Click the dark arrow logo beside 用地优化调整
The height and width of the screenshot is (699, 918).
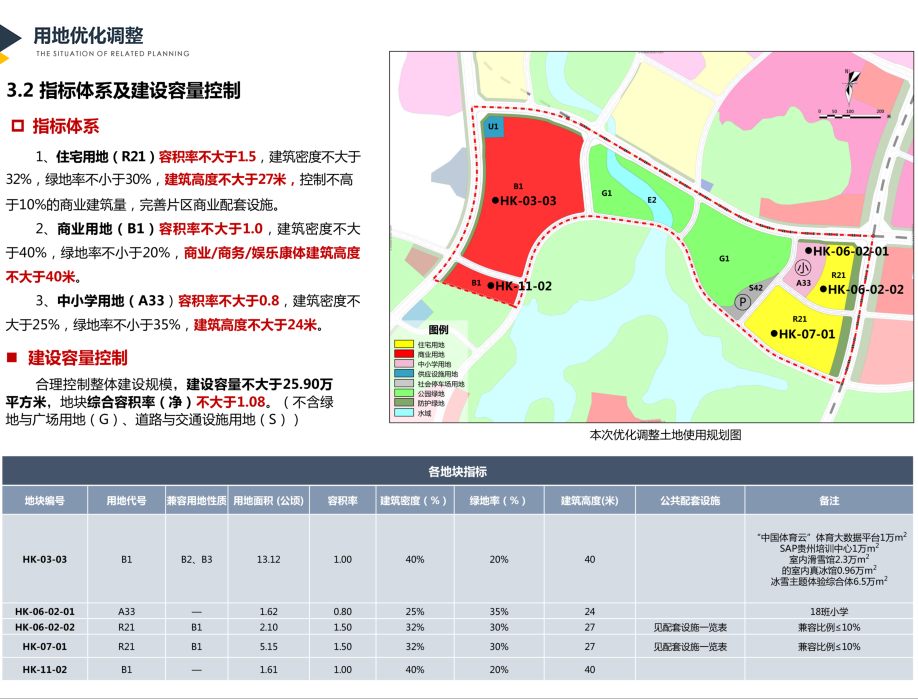pos(10,39)
